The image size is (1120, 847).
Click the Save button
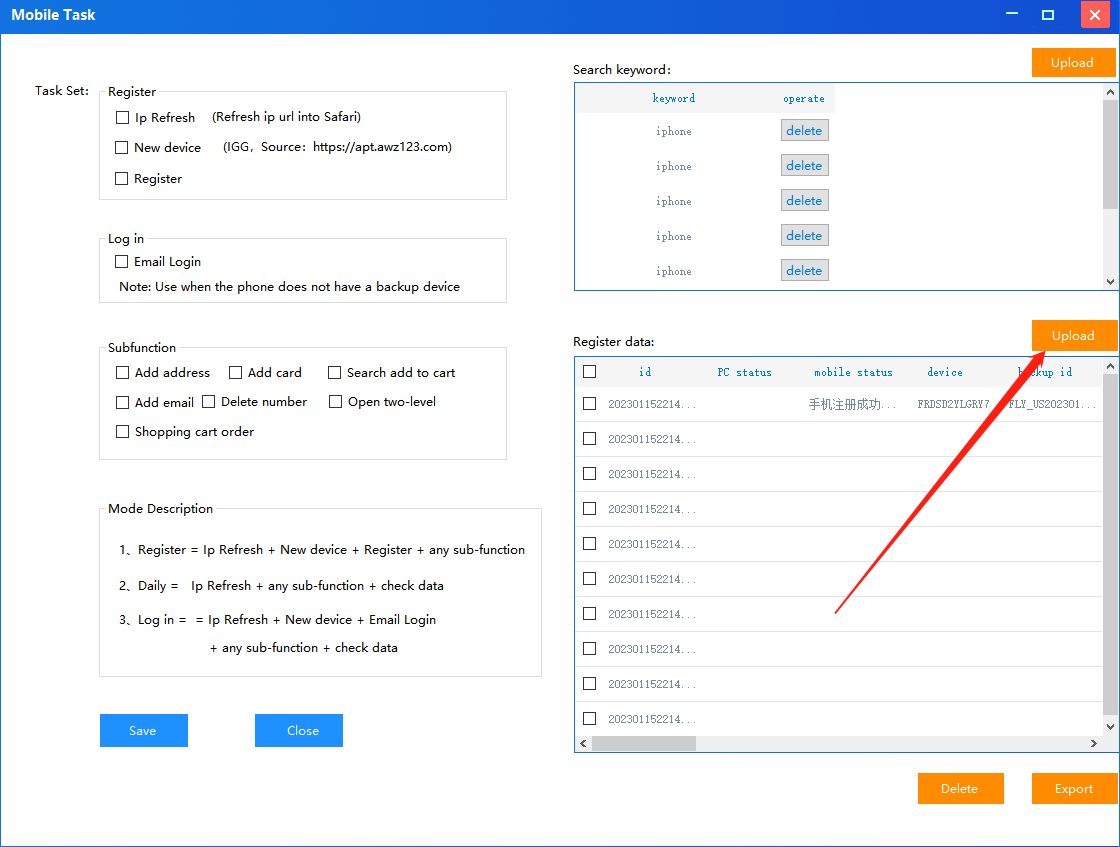tap(144, 731)
